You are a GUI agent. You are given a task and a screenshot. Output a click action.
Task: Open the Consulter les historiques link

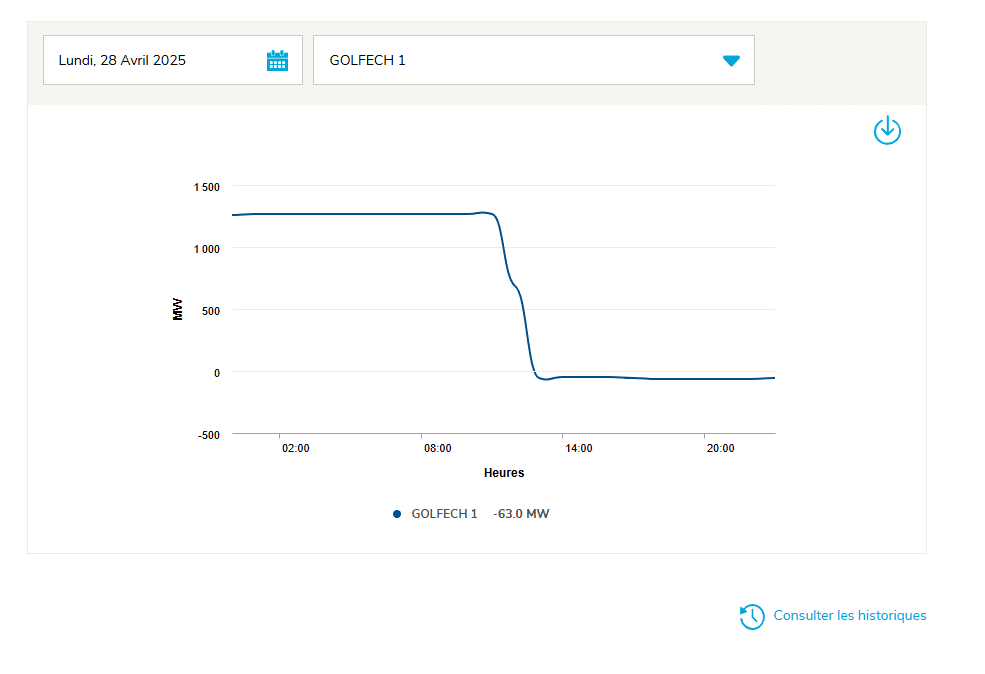849,616
